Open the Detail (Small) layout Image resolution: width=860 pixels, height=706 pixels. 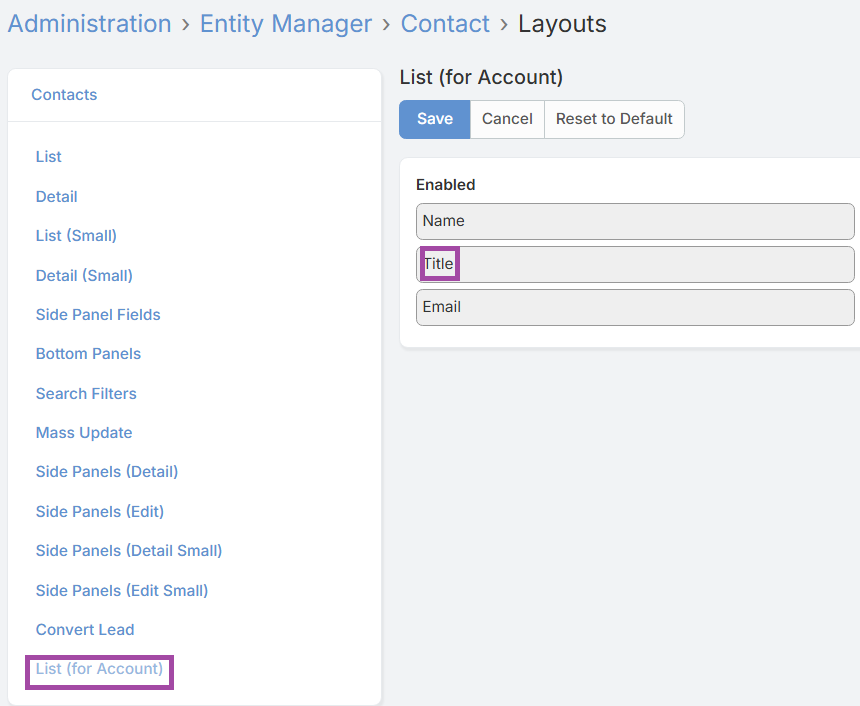point(84,275)
